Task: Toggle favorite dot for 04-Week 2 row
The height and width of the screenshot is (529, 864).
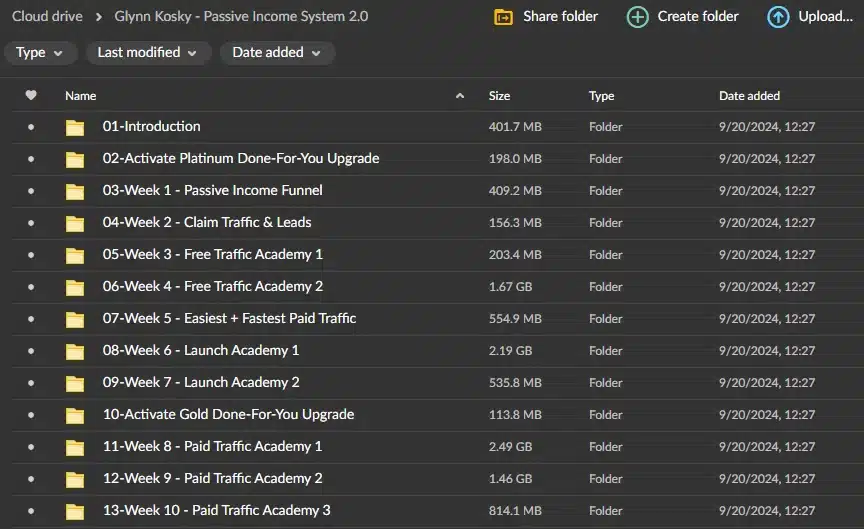Action: pyautogui.click(x=31, y=223)
